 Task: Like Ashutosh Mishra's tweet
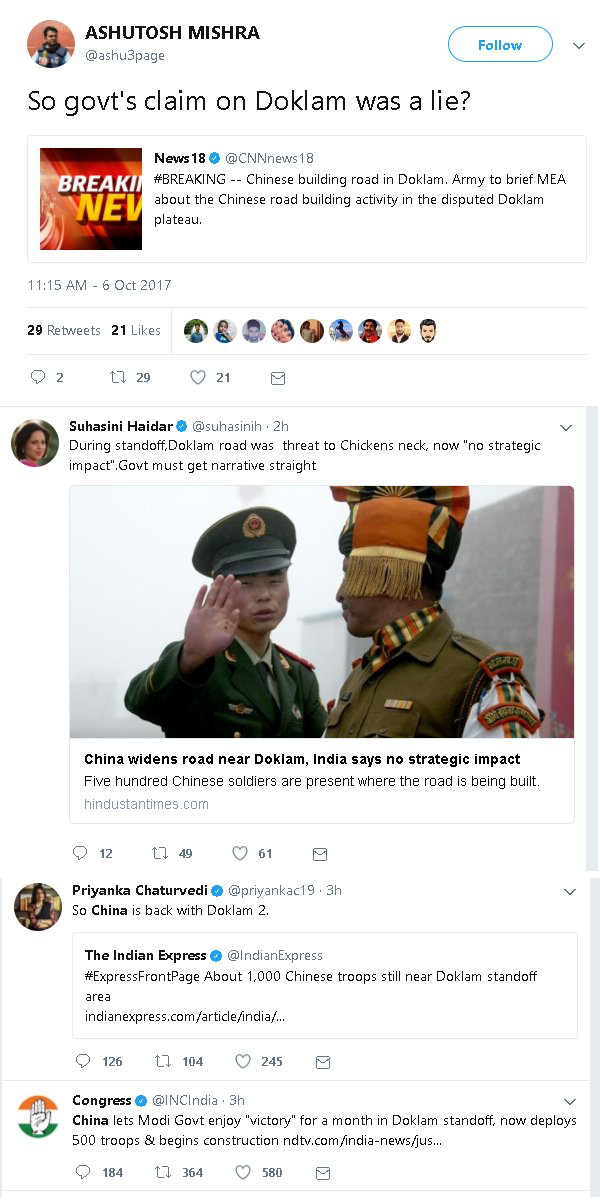pyautogui.click(x=198, y=377)
